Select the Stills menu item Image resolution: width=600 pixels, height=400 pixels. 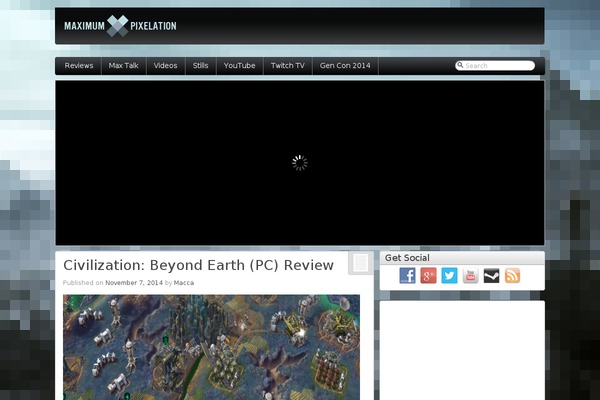201,66
